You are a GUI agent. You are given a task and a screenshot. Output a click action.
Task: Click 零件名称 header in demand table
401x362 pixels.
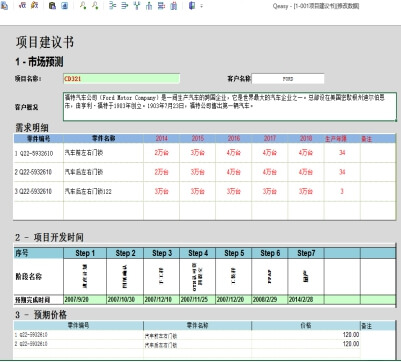tap(103, 138)
